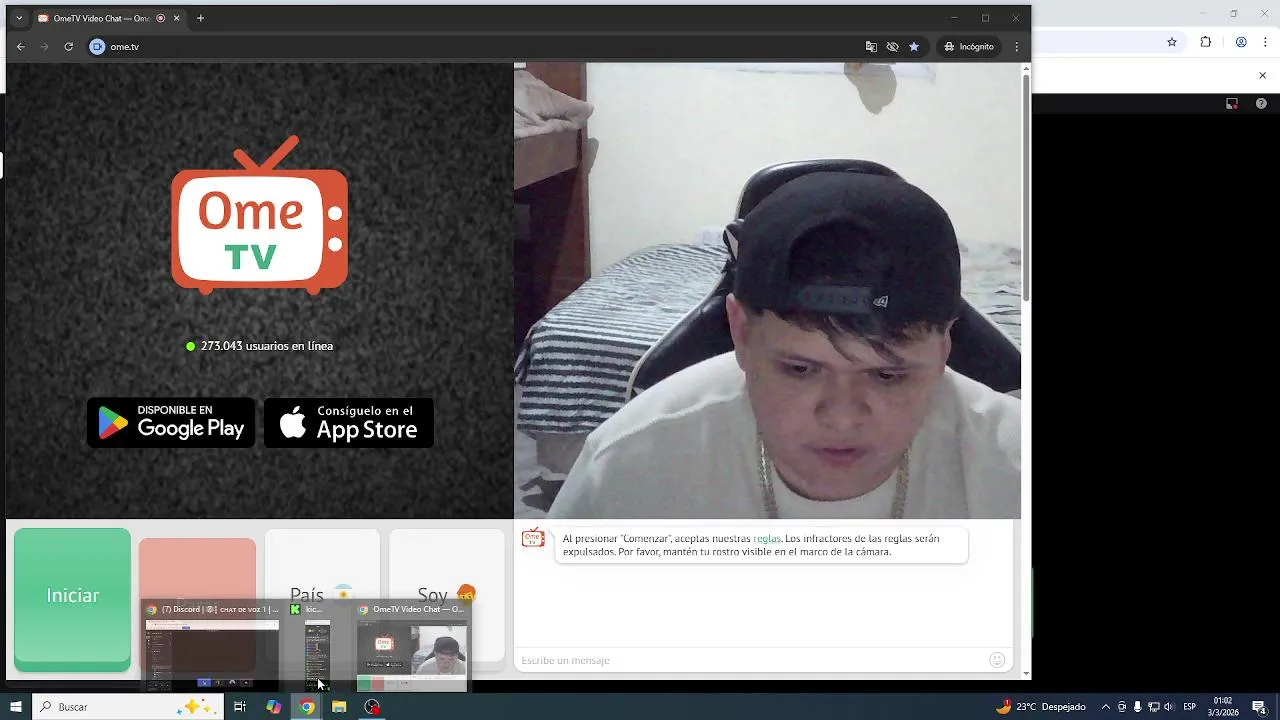The width and height of the screenshot is (1280, 720).
Task: Open File Explorer from the taskbar
Action: pyautogui.click(x=339, y=707)
